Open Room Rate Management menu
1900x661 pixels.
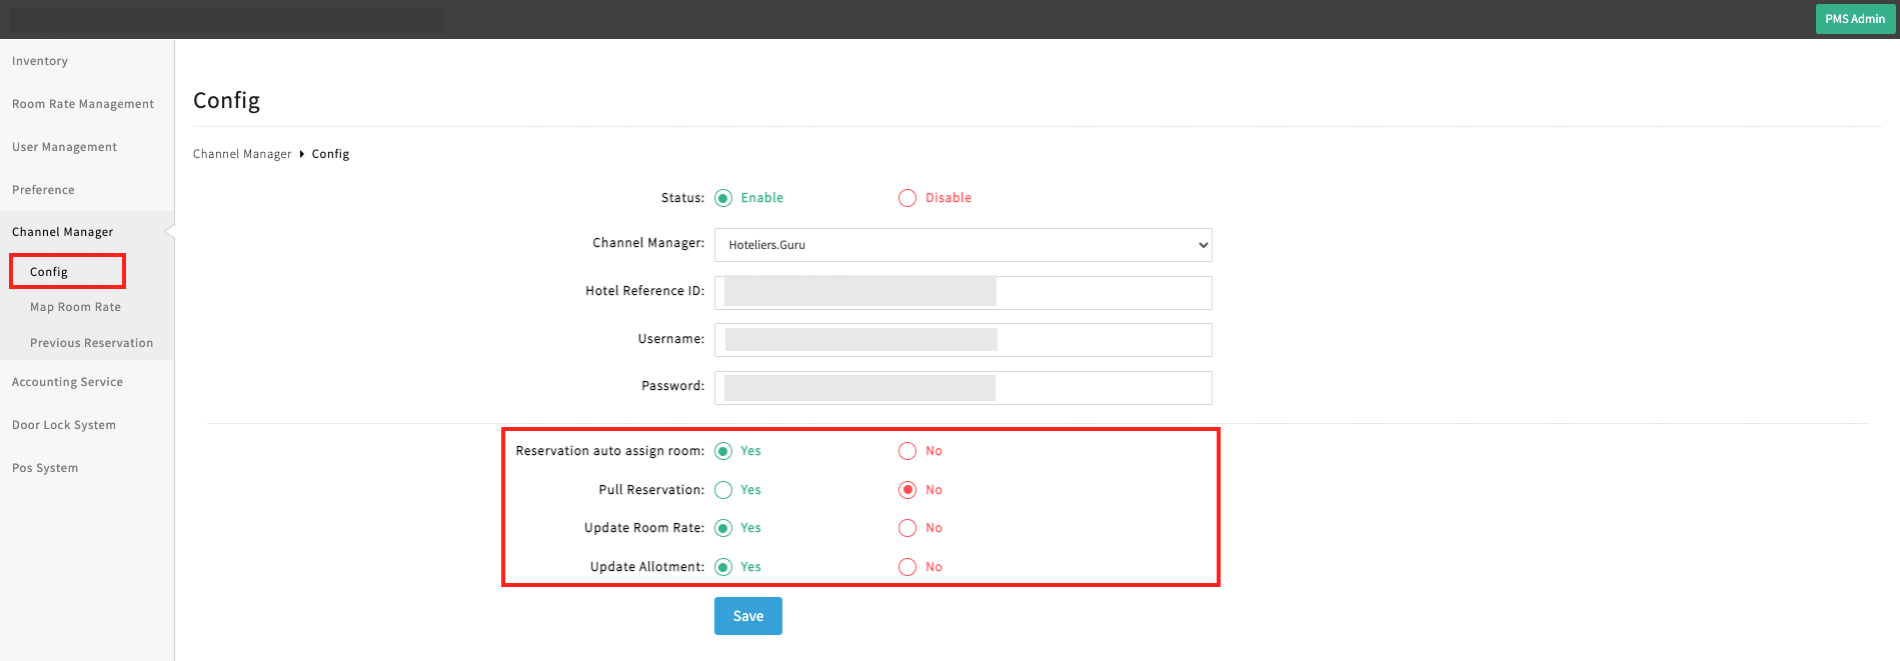[x=83, y=104]
